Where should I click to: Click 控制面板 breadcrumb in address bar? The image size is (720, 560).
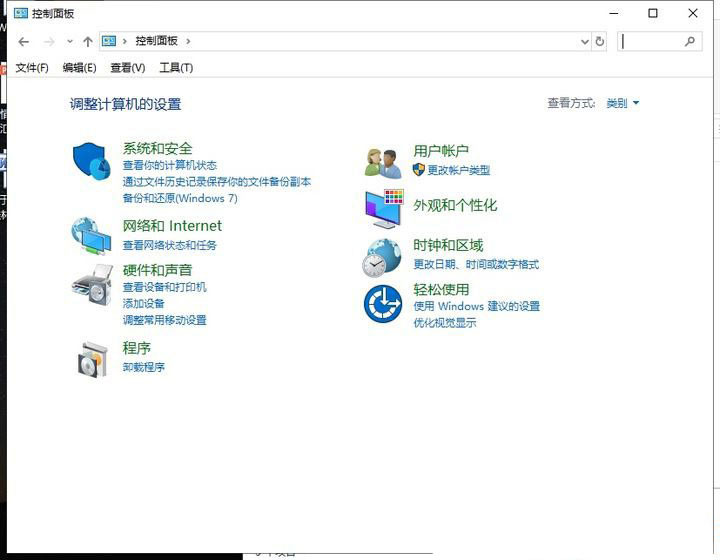[156, 41]
